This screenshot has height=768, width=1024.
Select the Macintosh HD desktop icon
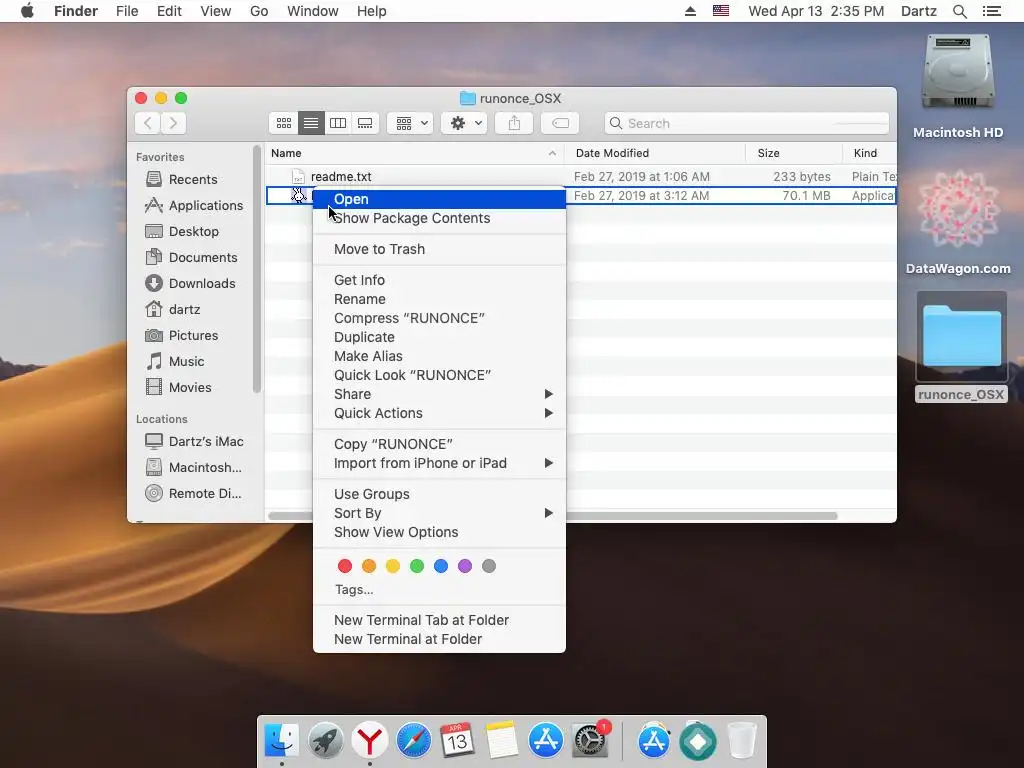pyautogui.click(x=957, y=86)
